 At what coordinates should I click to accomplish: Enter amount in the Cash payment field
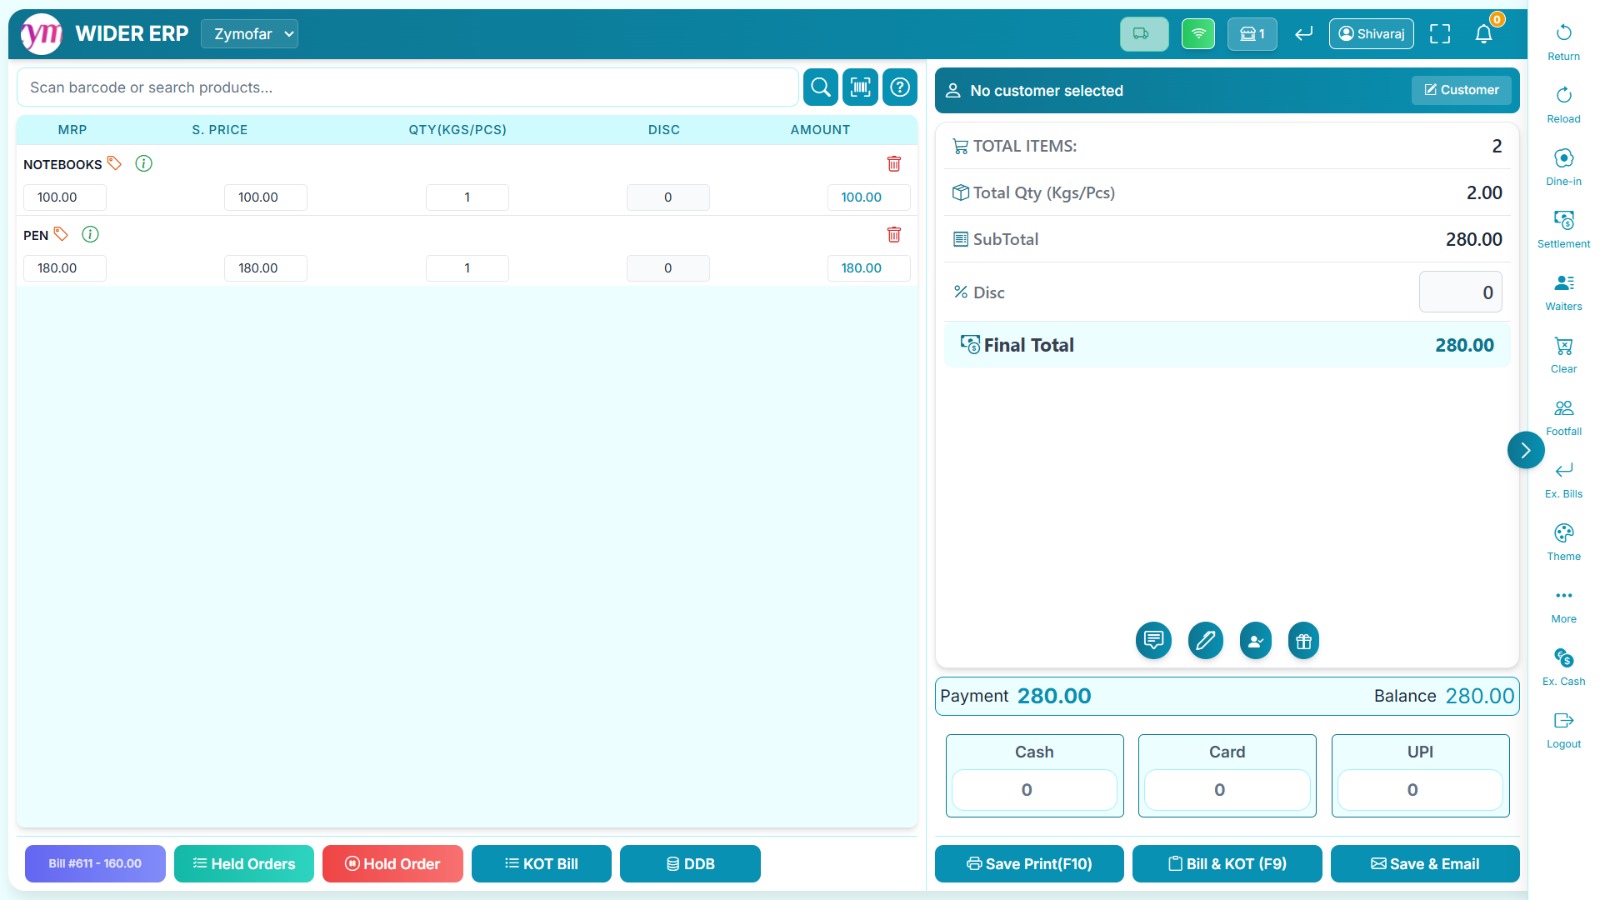coord(1034,789)
